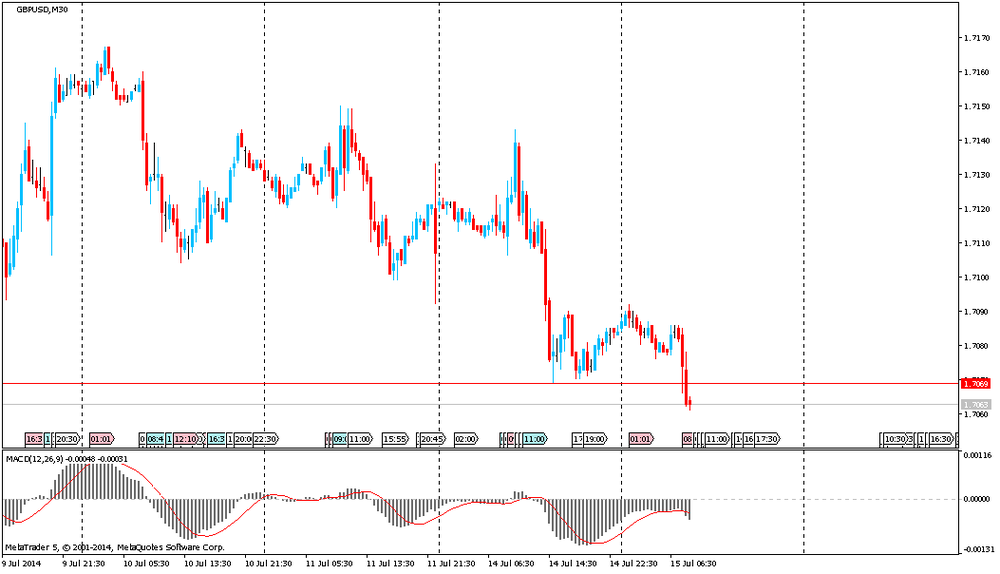Select the 17:30 event marker

(767, 439)
